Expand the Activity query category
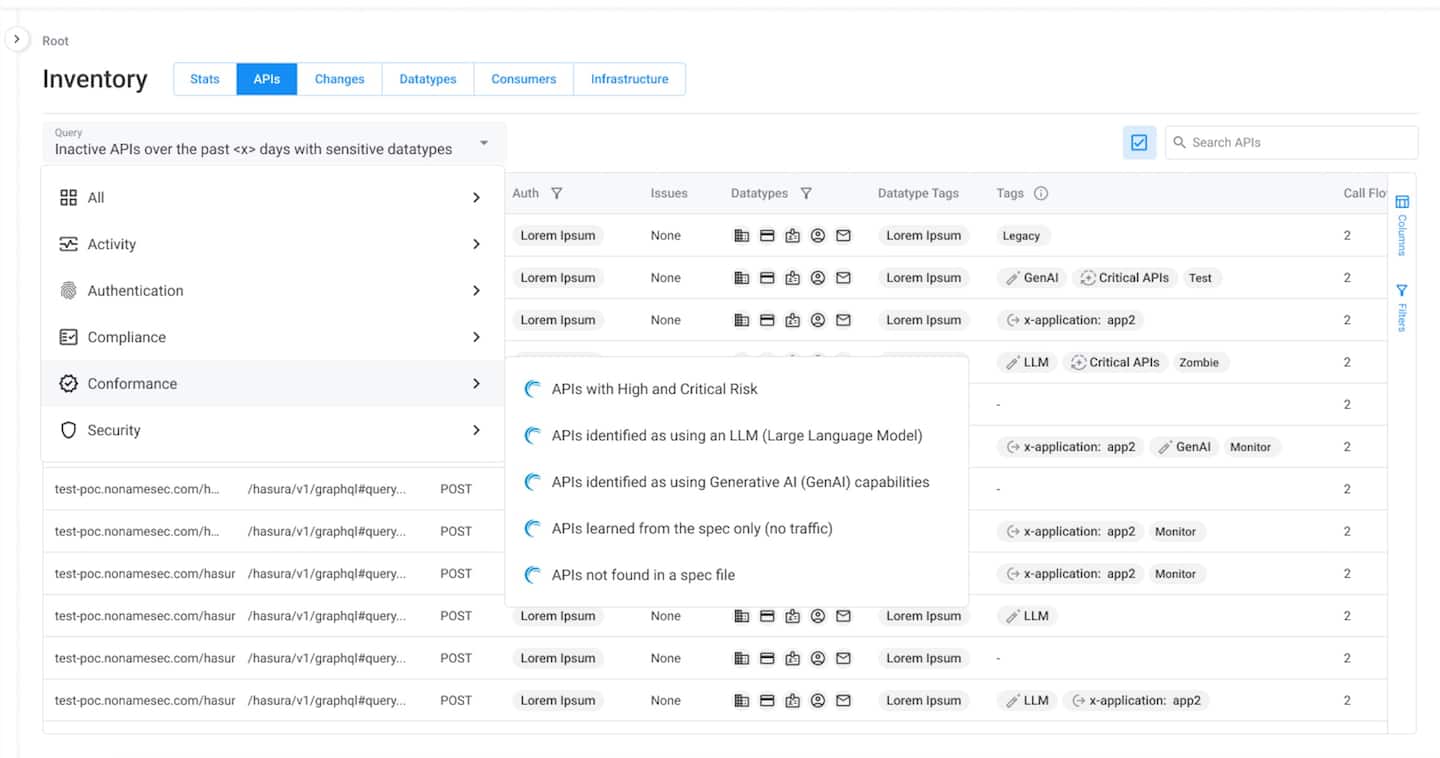This screenshot has height=758, width=1440. click(x=271, y=244)
